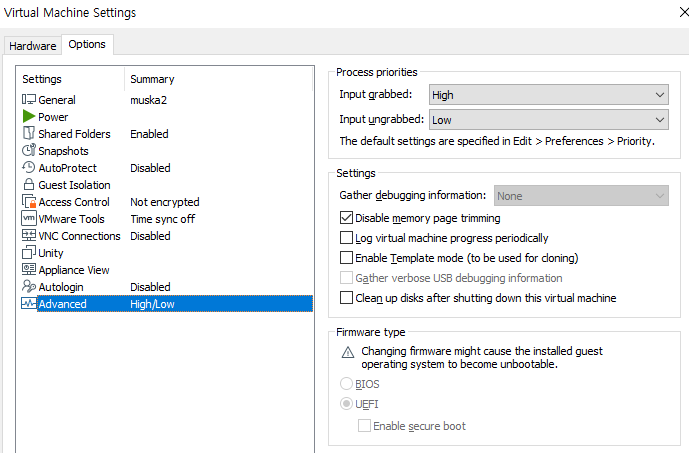The image size is (689, 453).
Task: Click the Time sync off summary text
Action: pyautogui.click(x=163, y=219)
